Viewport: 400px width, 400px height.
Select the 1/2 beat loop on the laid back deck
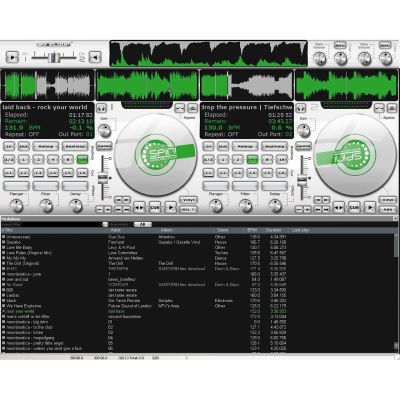pyautogui.click(x=9, y=160)
